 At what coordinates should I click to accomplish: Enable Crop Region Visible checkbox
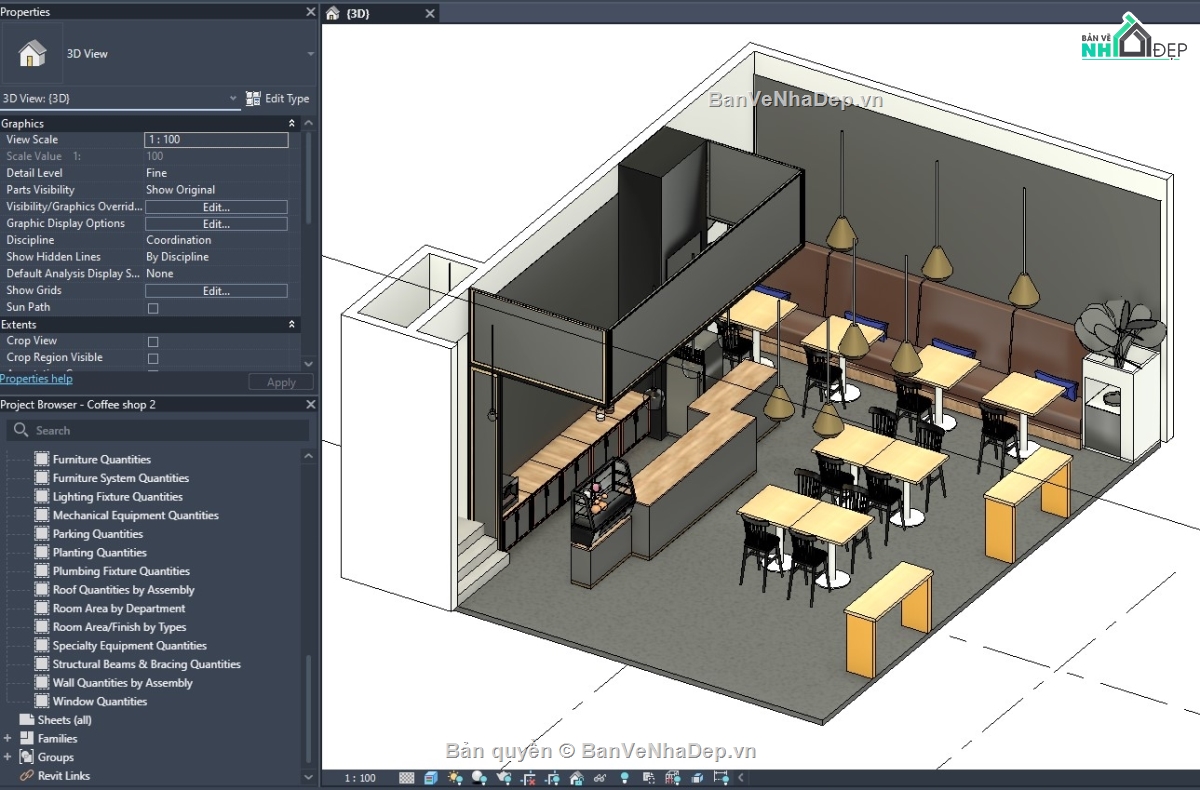pos(155,357)
